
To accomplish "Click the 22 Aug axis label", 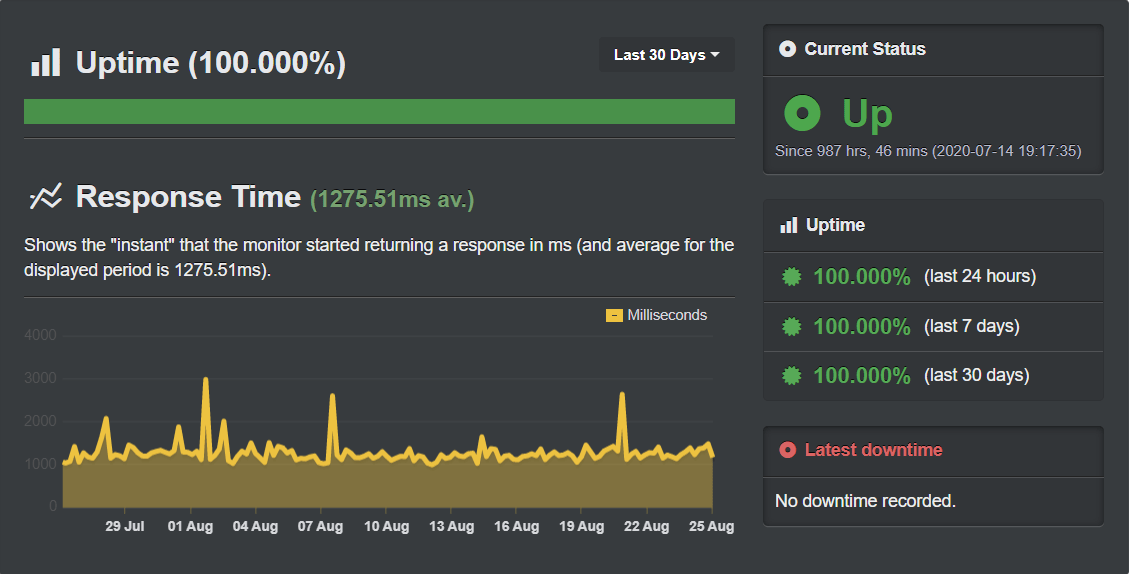I will pyautogui.click(x=647, y=526).
